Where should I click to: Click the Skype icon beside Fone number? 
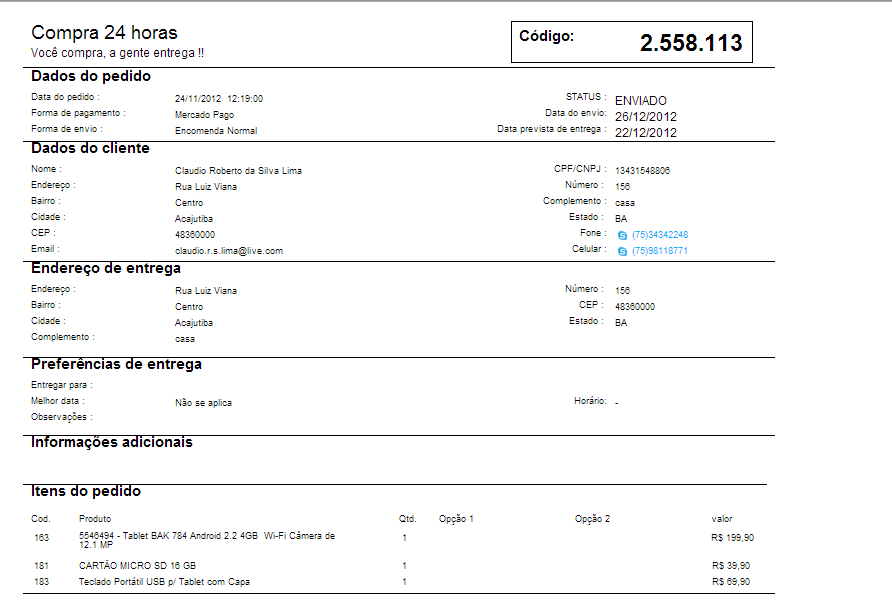(x=622, y=236)
